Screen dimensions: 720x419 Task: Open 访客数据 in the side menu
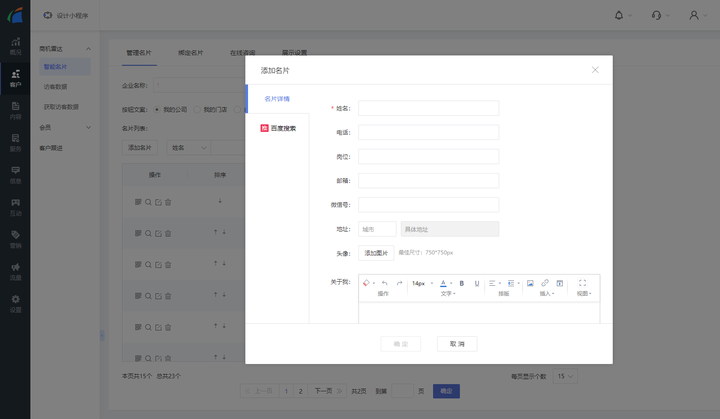56,87
